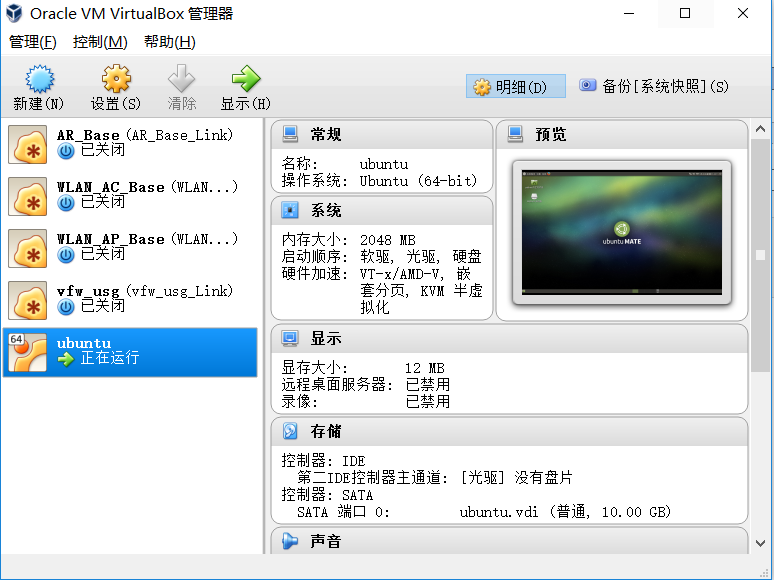Viewport: 774px width, 580px height.
Task: Click the 新建(N) new VM toolbar icon
Action: (x=39, y=79)
